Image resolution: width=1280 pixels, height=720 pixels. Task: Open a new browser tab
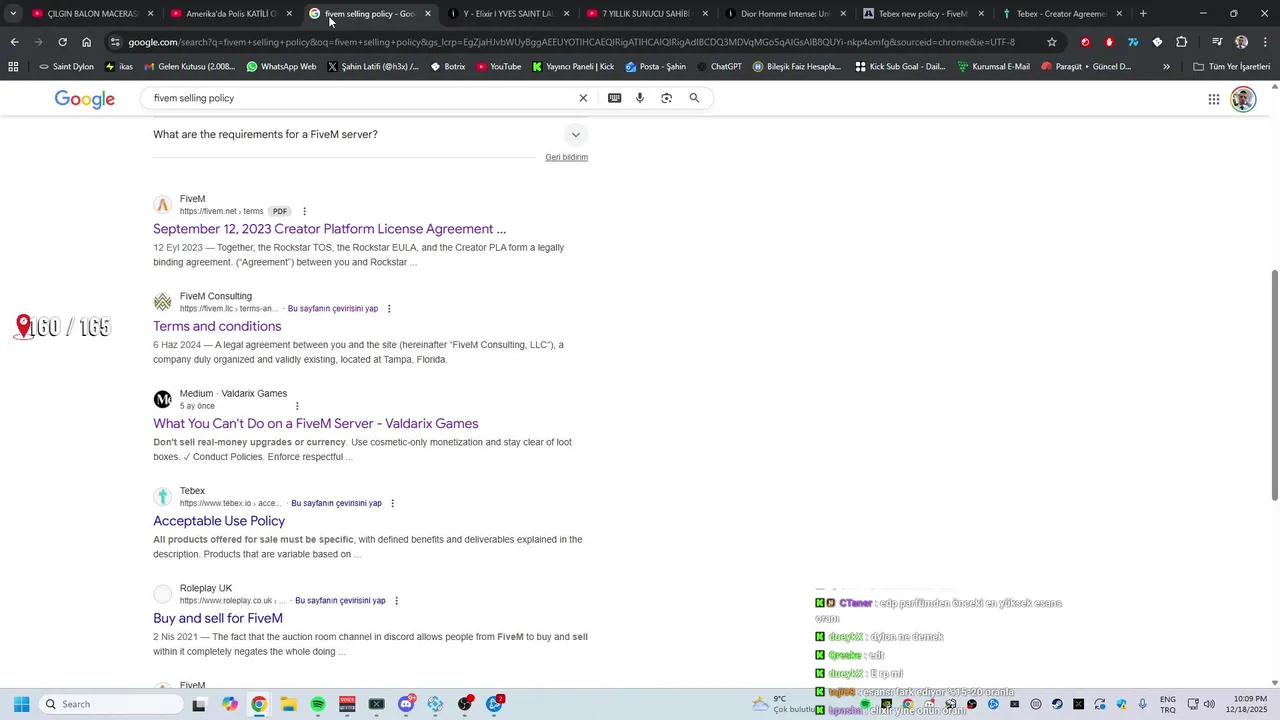(1143, 14)
